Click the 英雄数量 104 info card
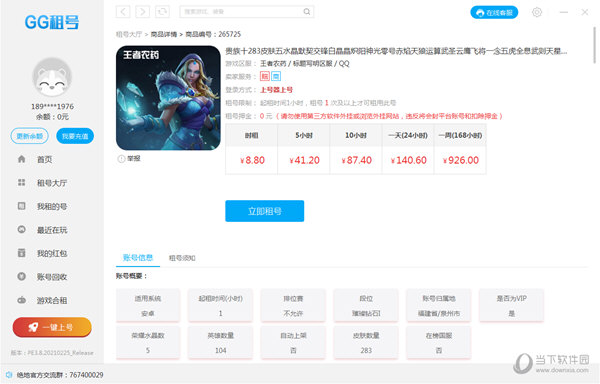The image size is (600, 384). pos(220,343)
